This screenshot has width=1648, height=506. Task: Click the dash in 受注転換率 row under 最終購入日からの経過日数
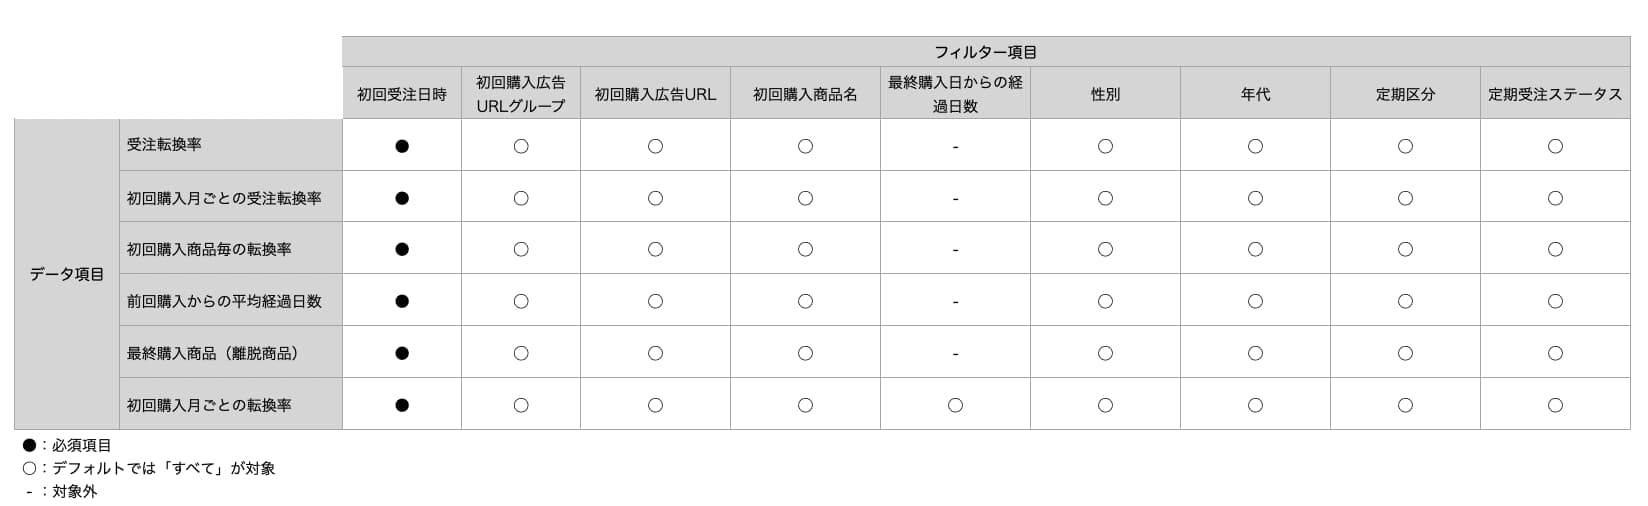point(955,147)
